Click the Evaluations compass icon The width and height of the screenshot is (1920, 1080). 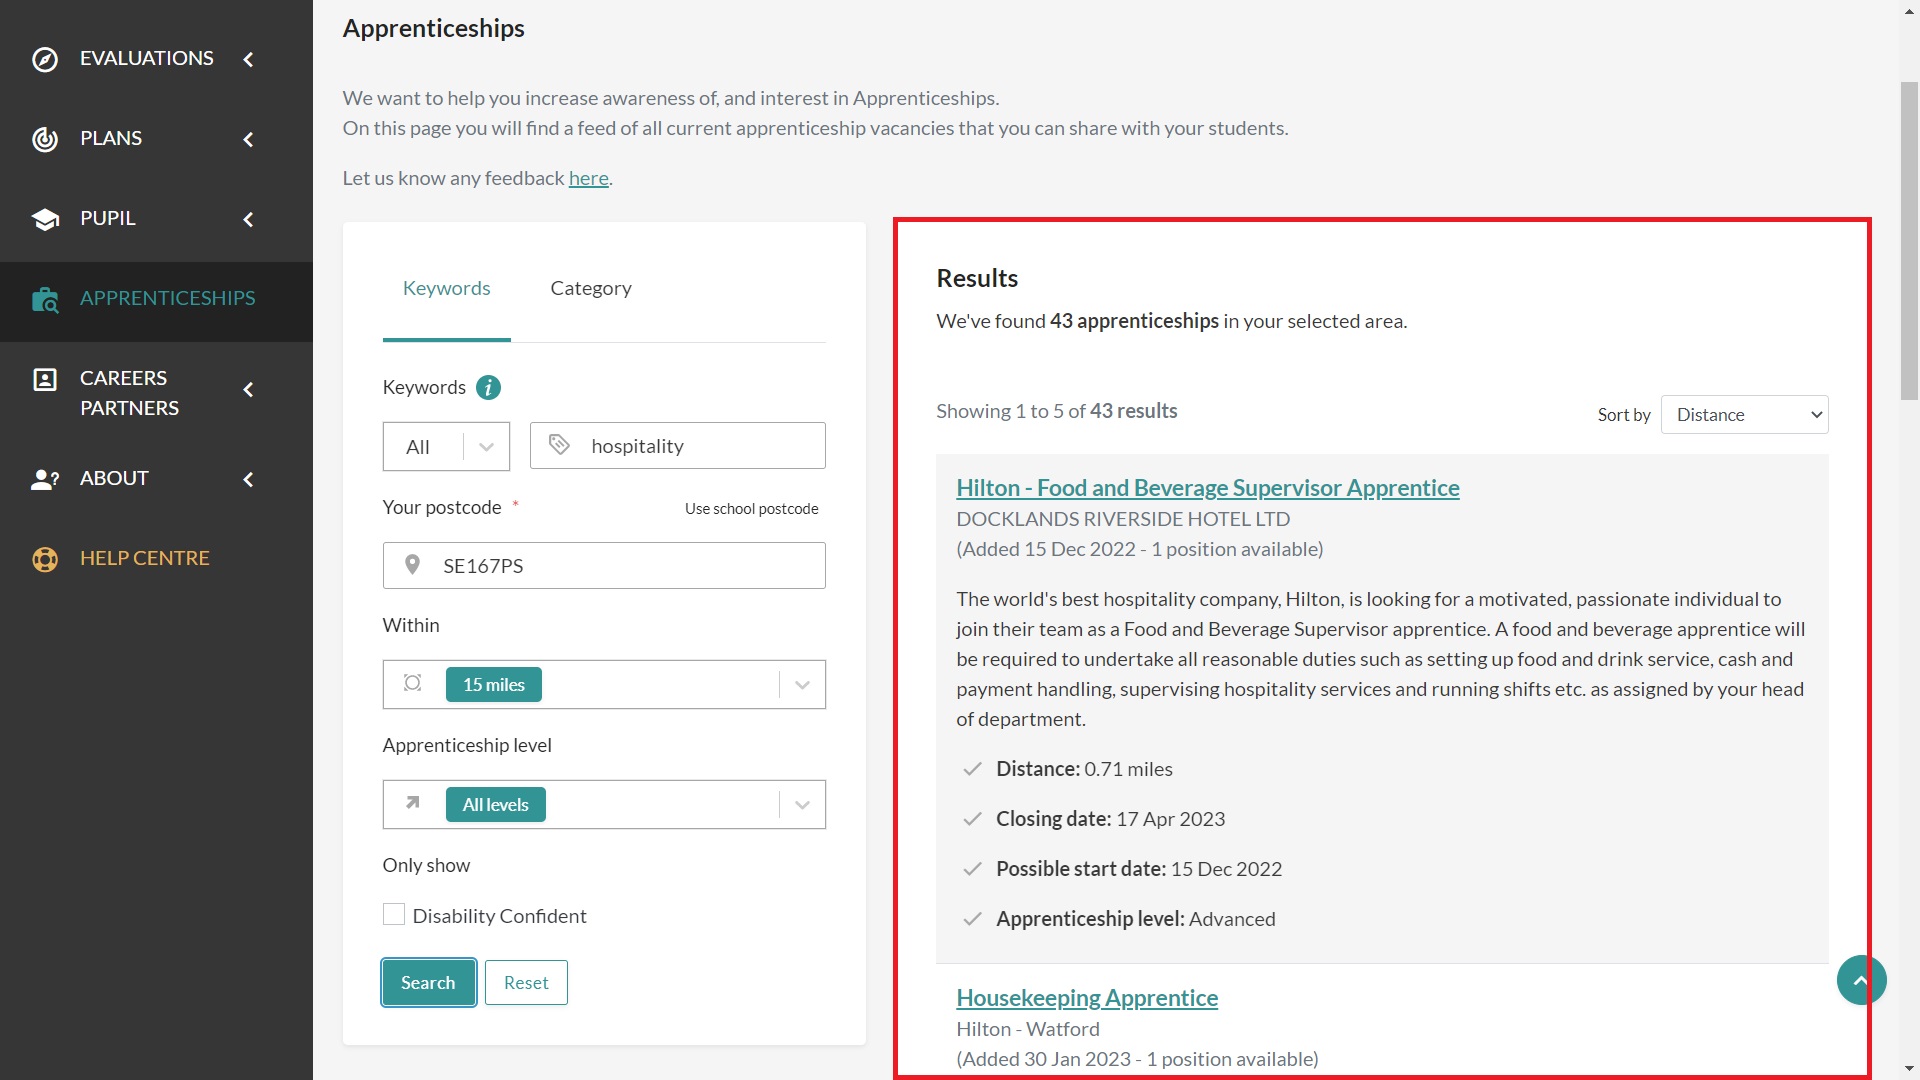point(45,59)
